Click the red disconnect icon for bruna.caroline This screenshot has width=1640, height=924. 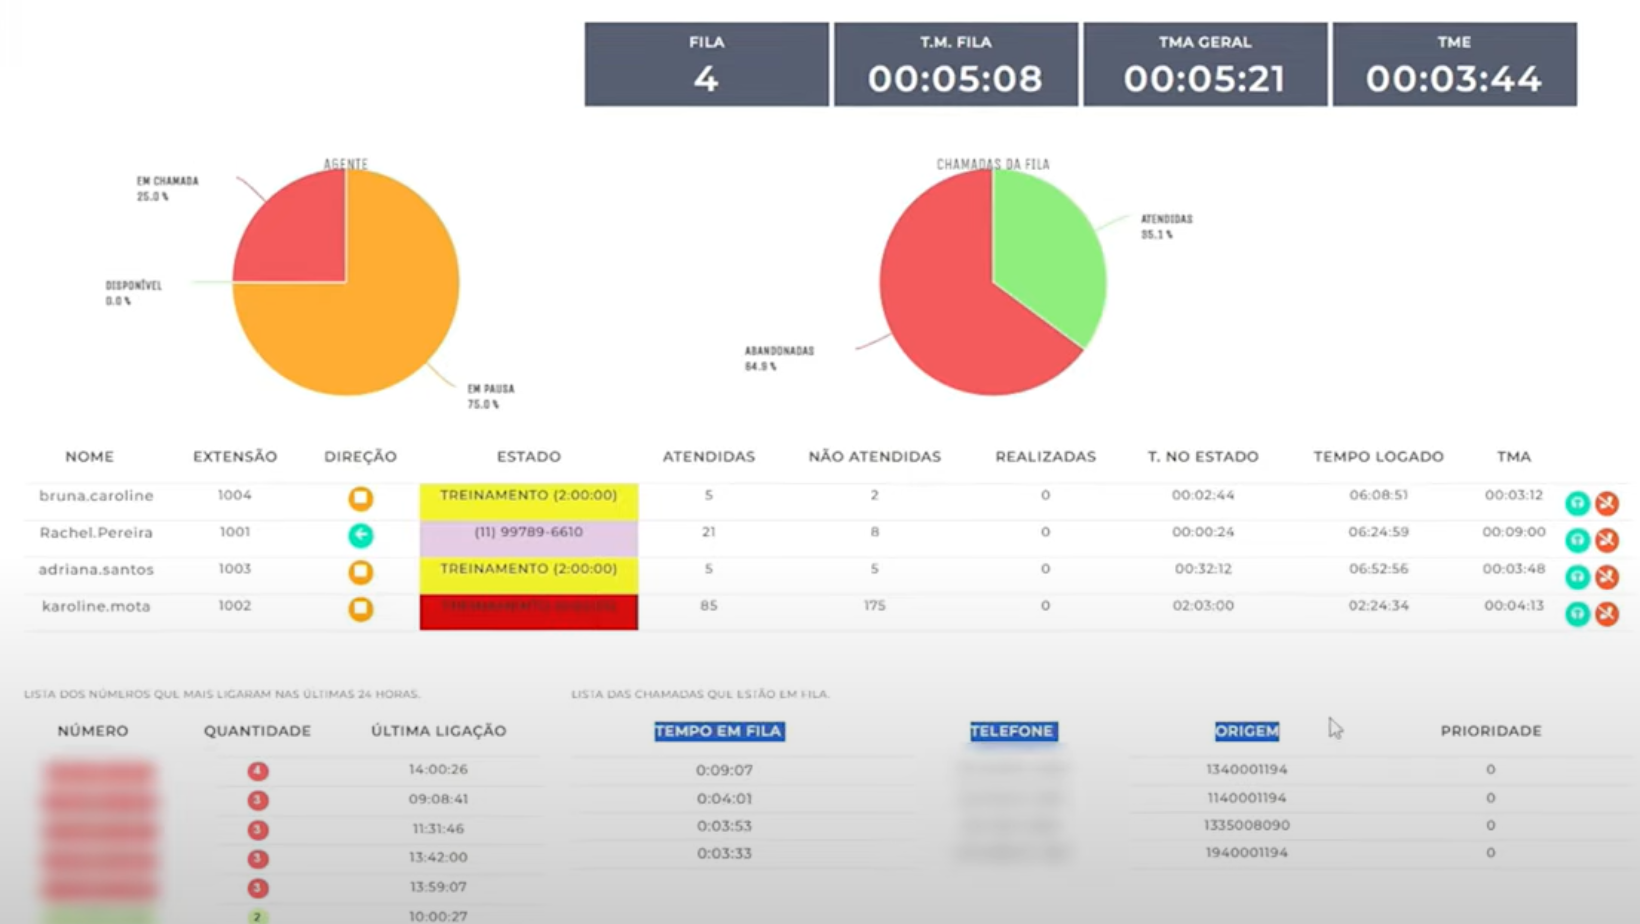click(1608, 504)
